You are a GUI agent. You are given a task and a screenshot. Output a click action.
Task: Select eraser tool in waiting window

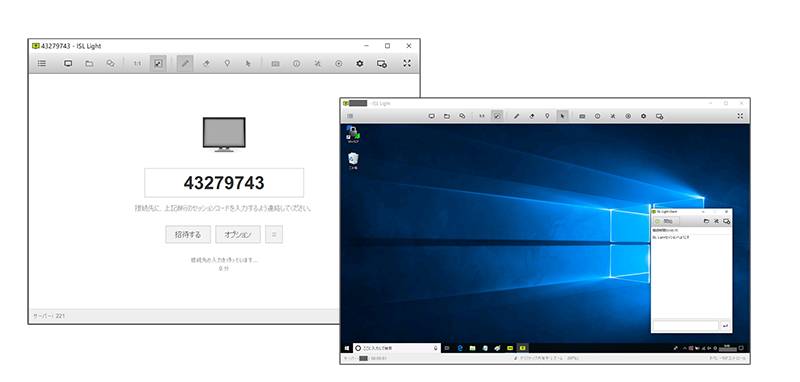206,64
